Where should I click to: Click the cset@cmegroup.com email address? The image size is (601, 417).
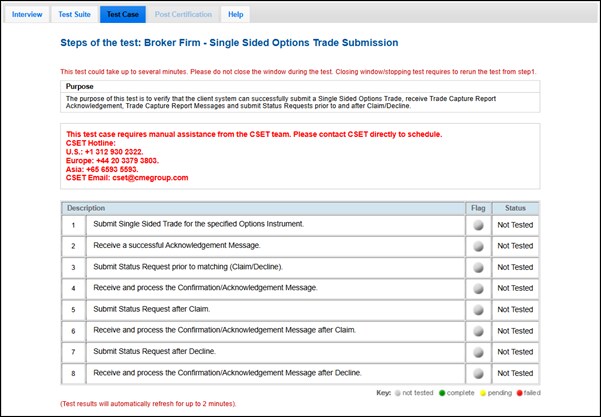[x=150, y=178]
